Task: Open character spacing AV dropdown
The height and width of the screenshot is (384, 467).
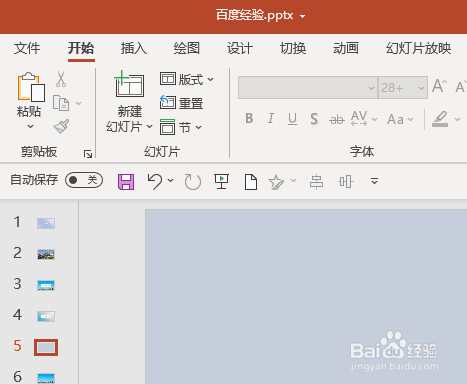Action: click(364, 119)
